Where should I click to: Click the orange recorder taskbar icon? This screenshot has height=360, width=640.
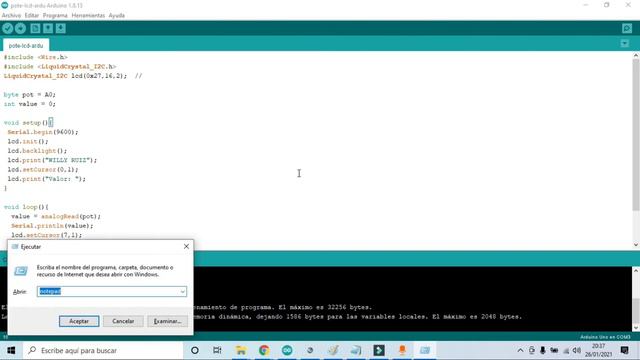(402, 350)
